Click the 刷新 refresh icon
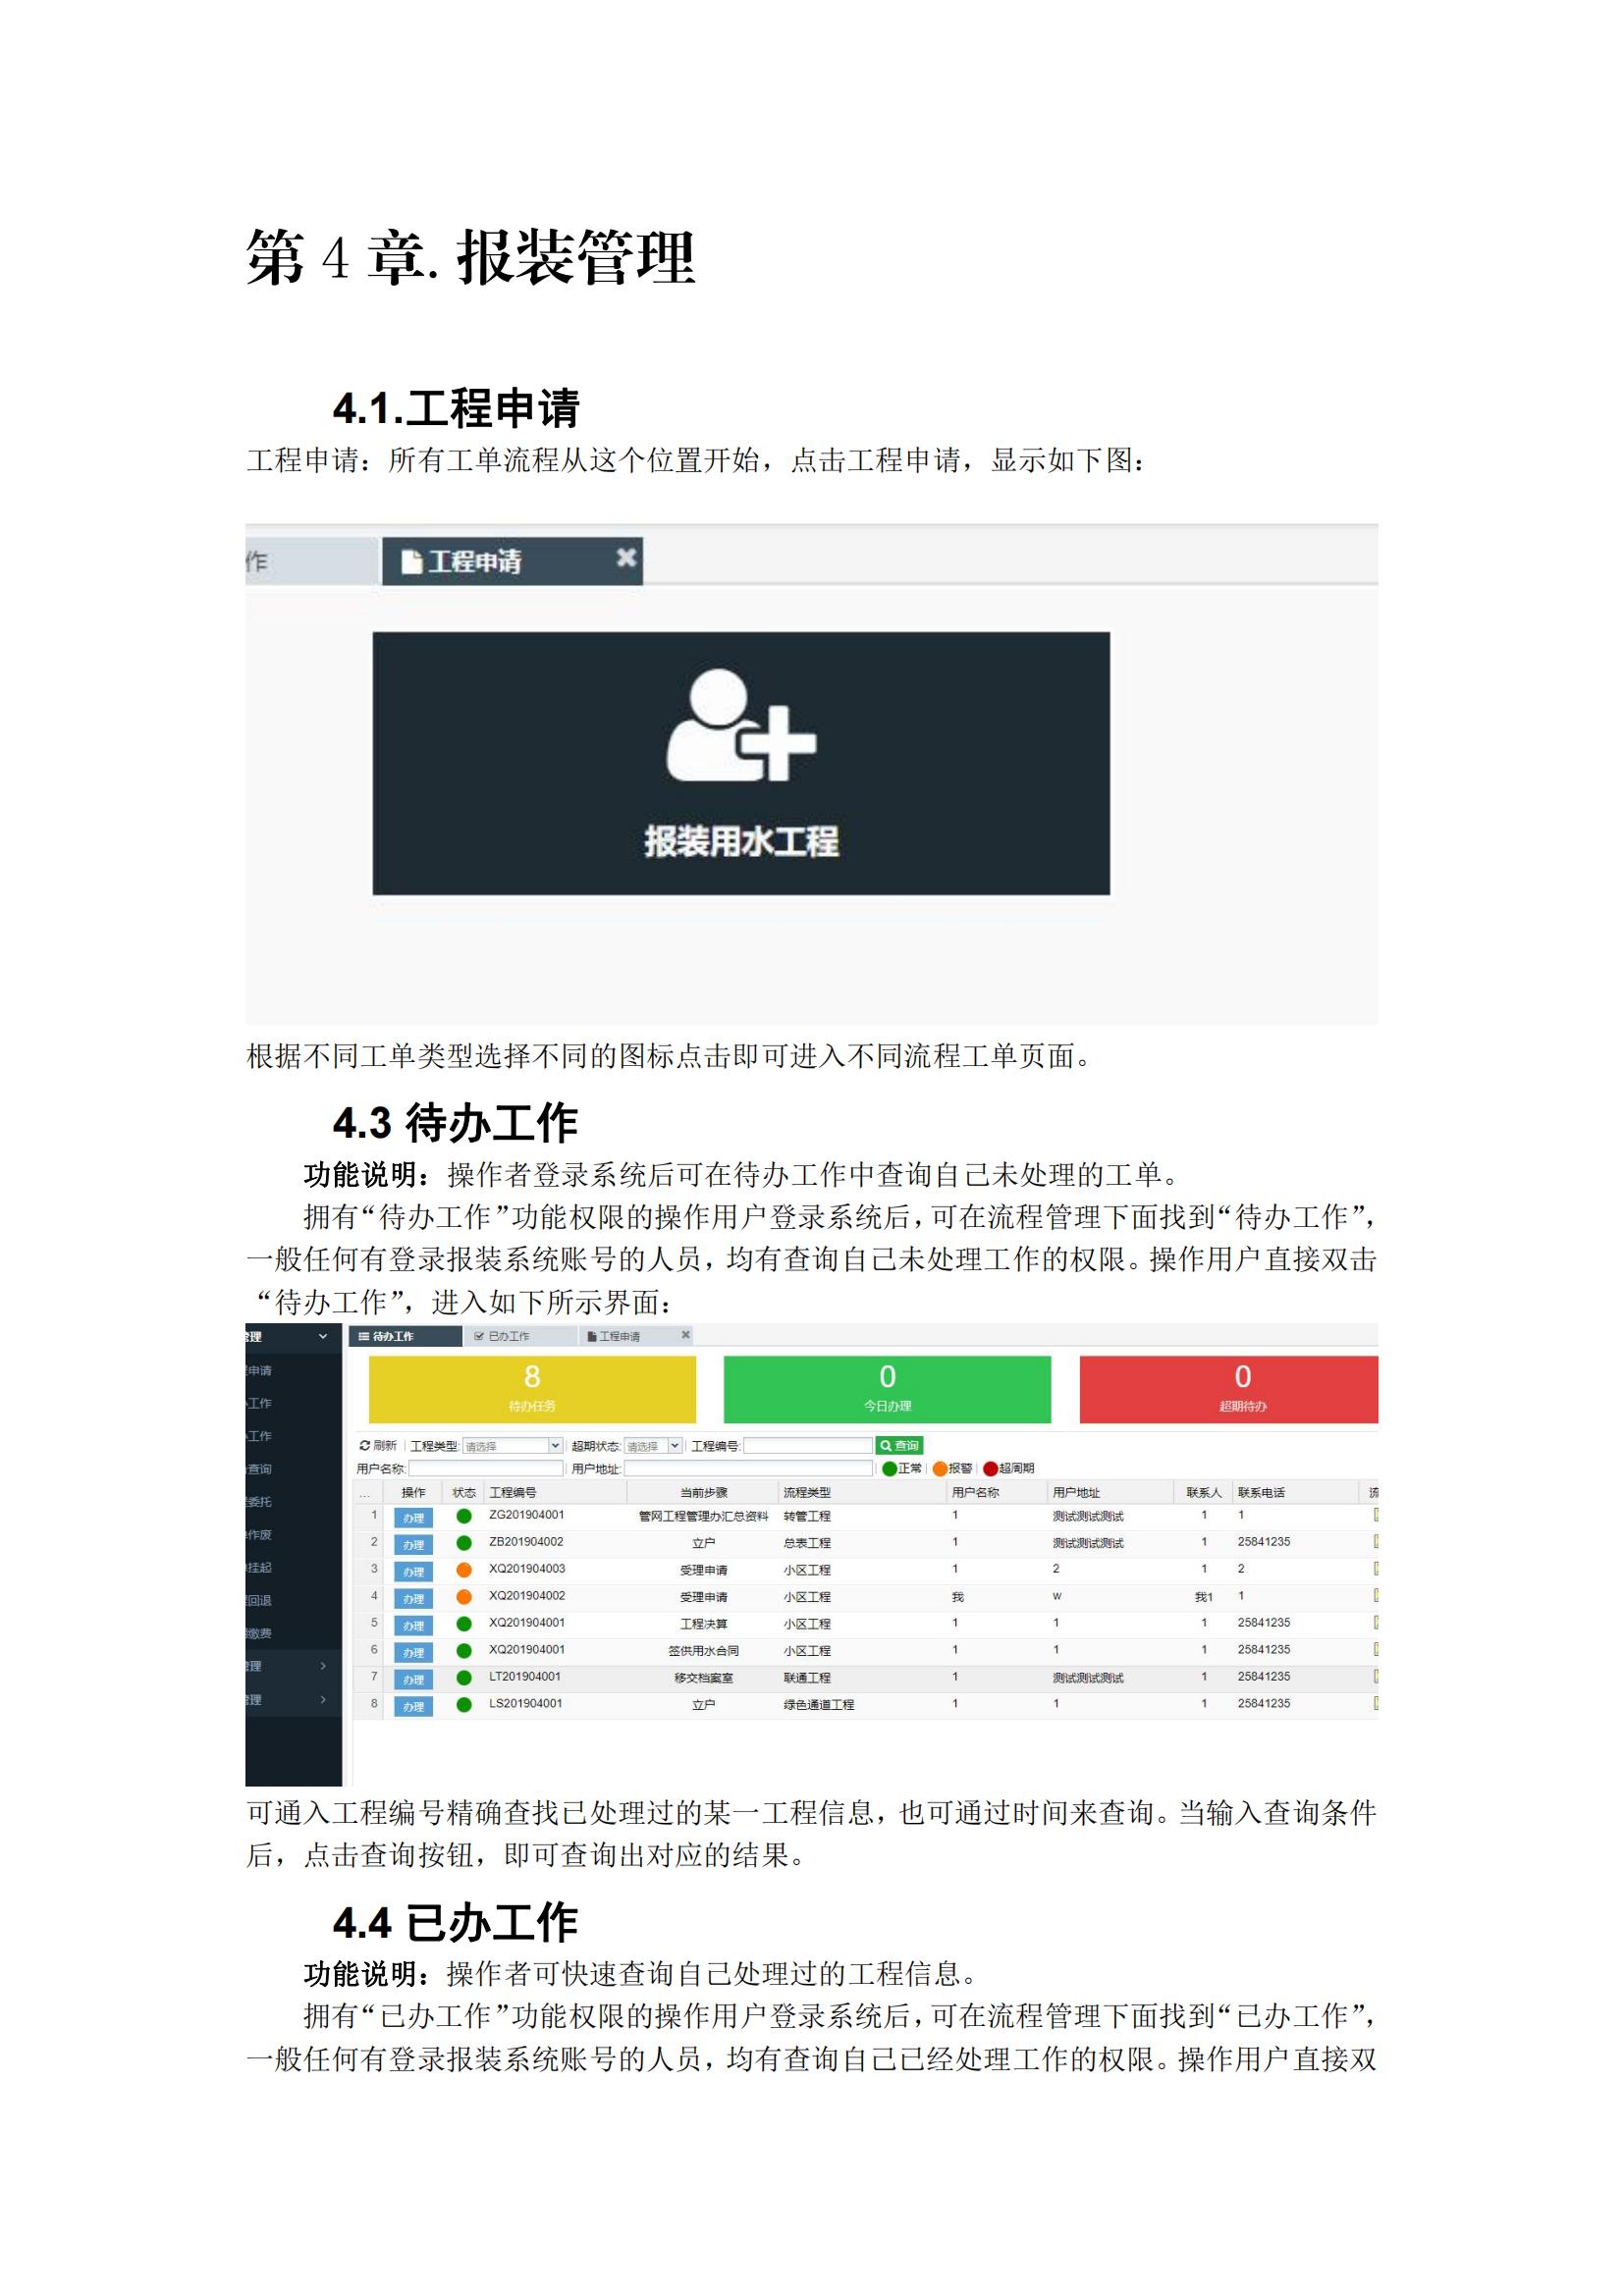This screenshot has width=1624, height=2296. [365, 1445]
